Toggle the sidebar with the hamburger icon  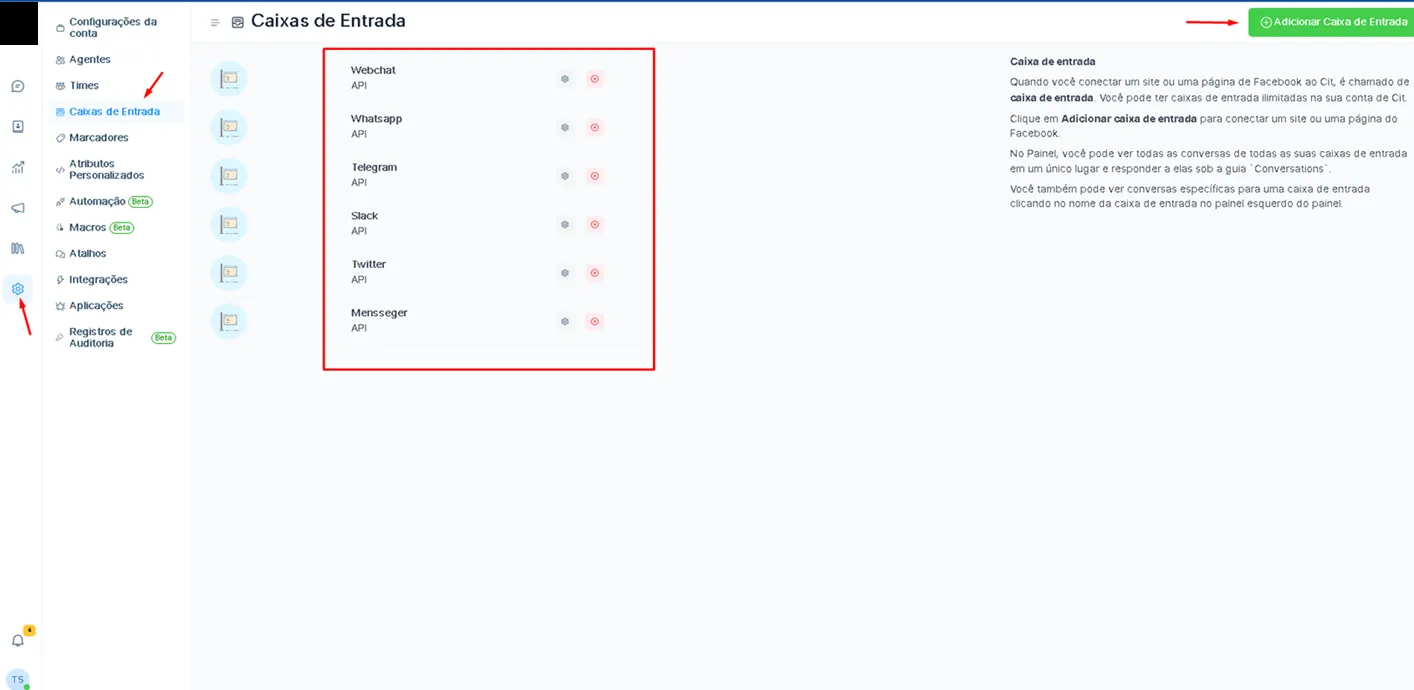tap(215, 22)
